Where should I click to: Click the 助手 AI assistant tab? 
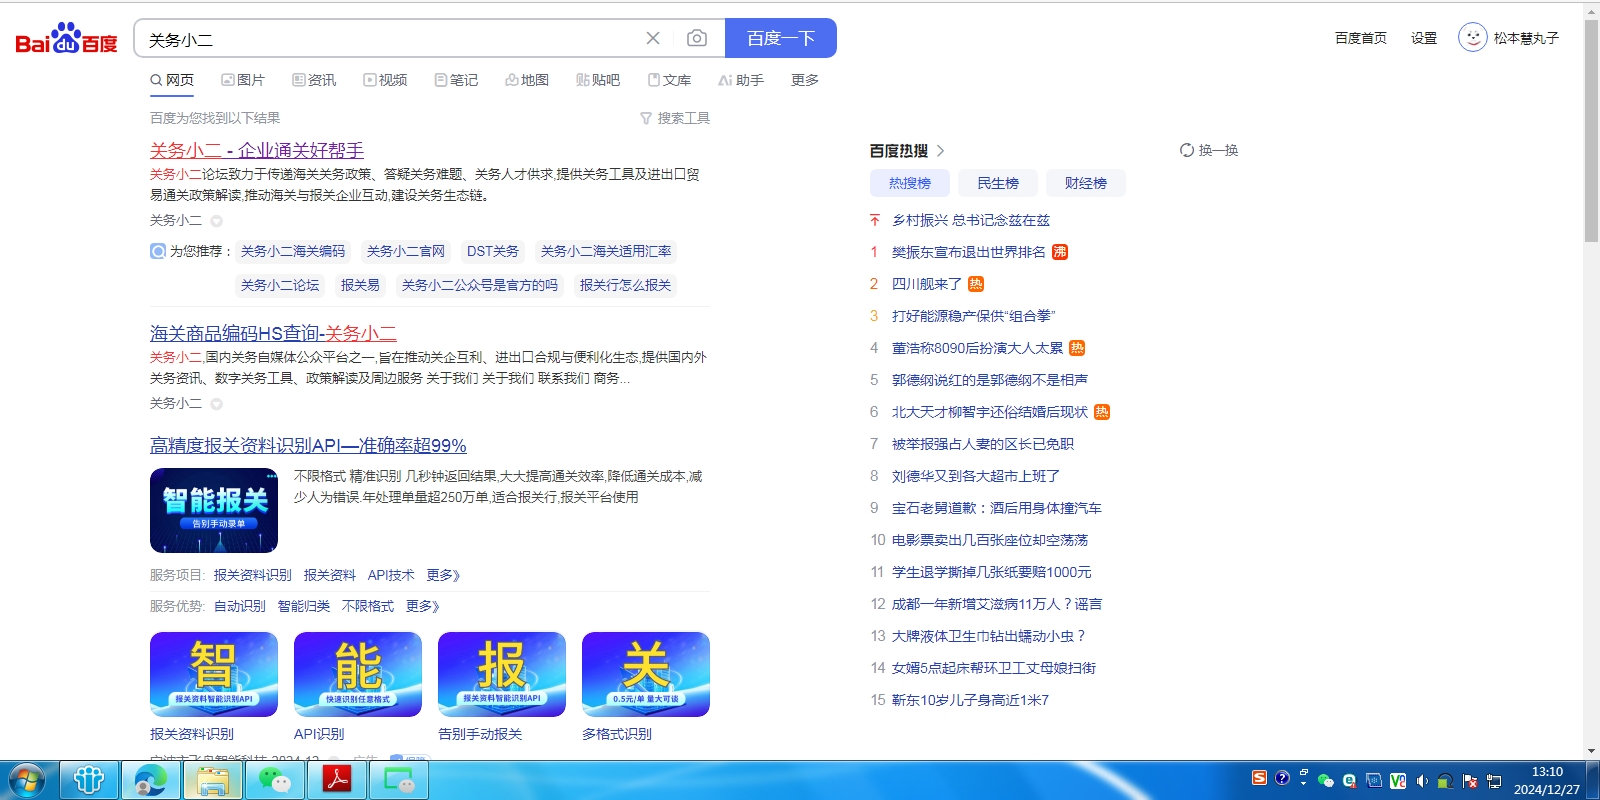pos(741,80)
